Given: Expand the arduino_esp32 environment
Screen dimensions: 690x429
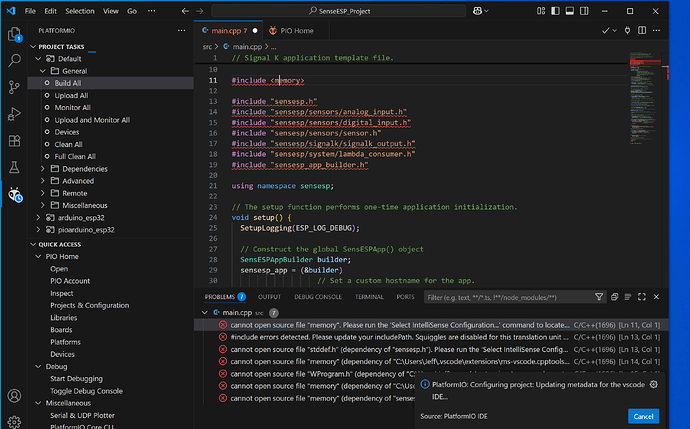Looking at the screenshot, I should (38, 217).
